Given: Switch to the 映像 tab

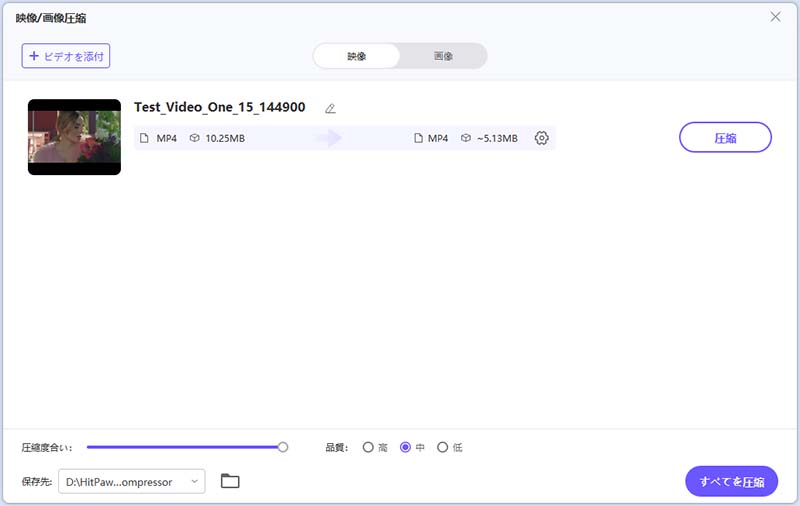Looking at the screenshot, I should pyautogui.click(x=357, y=56).
